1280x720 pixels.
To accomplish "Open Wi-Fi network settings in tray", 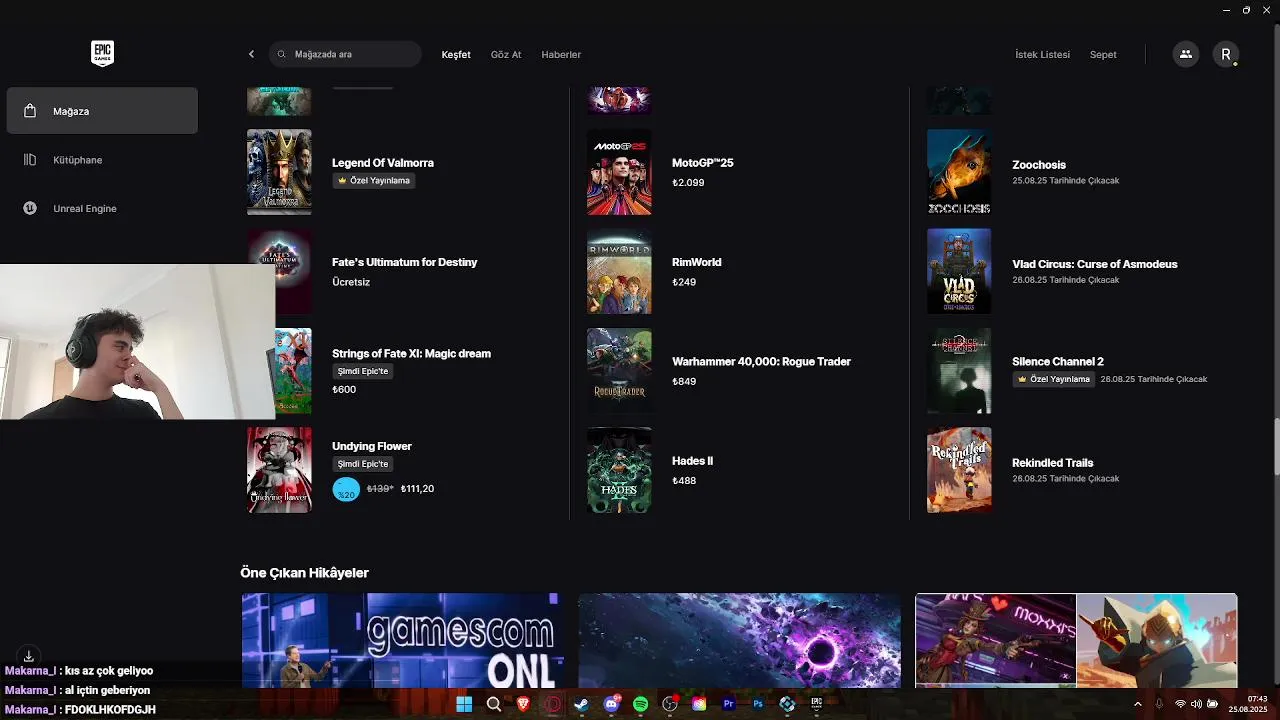I will click(1180, 704).
